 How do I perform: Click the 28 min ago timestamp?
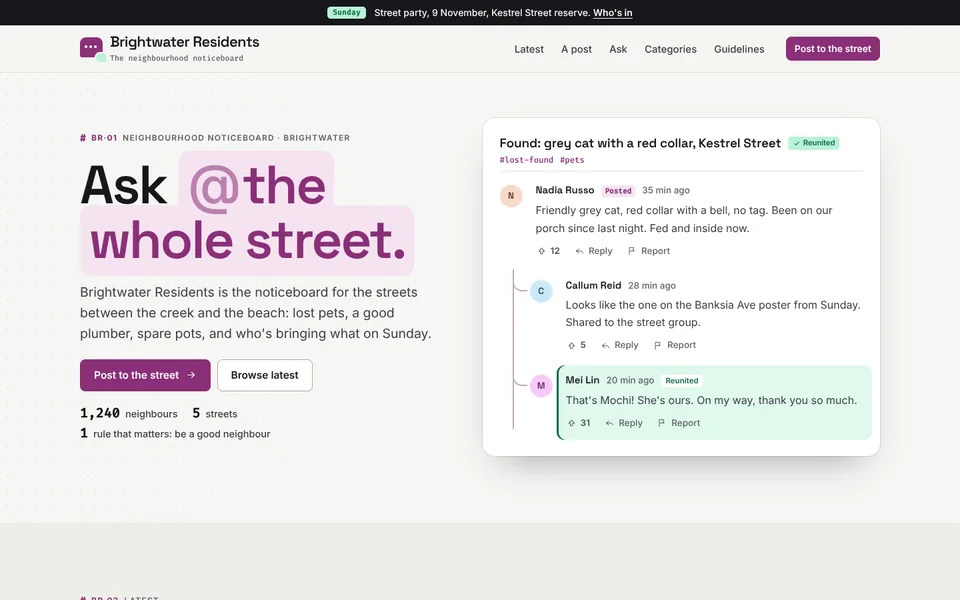pyautogui.click(x=652, y=285)
